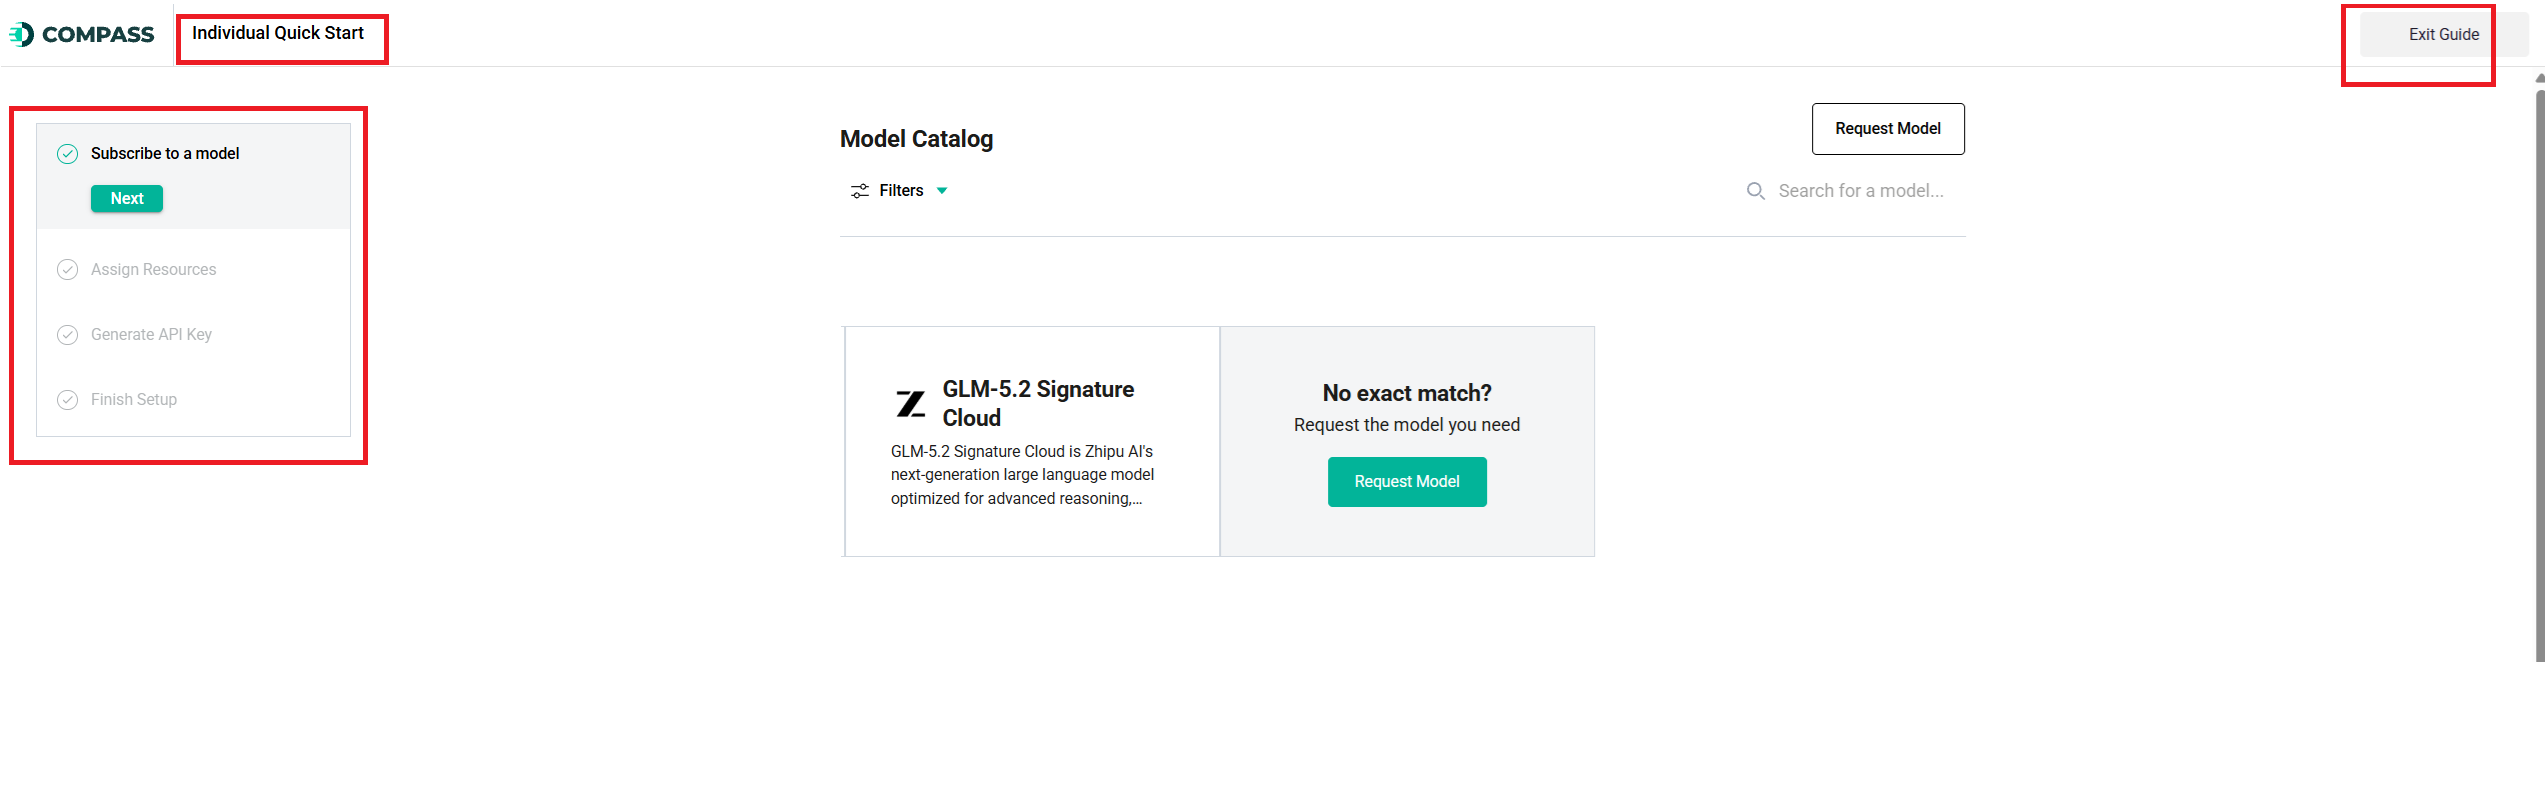This screenshot has width=2545, height=804.
Task: Click the Finish Setup check circle
Action: point(67,400)
